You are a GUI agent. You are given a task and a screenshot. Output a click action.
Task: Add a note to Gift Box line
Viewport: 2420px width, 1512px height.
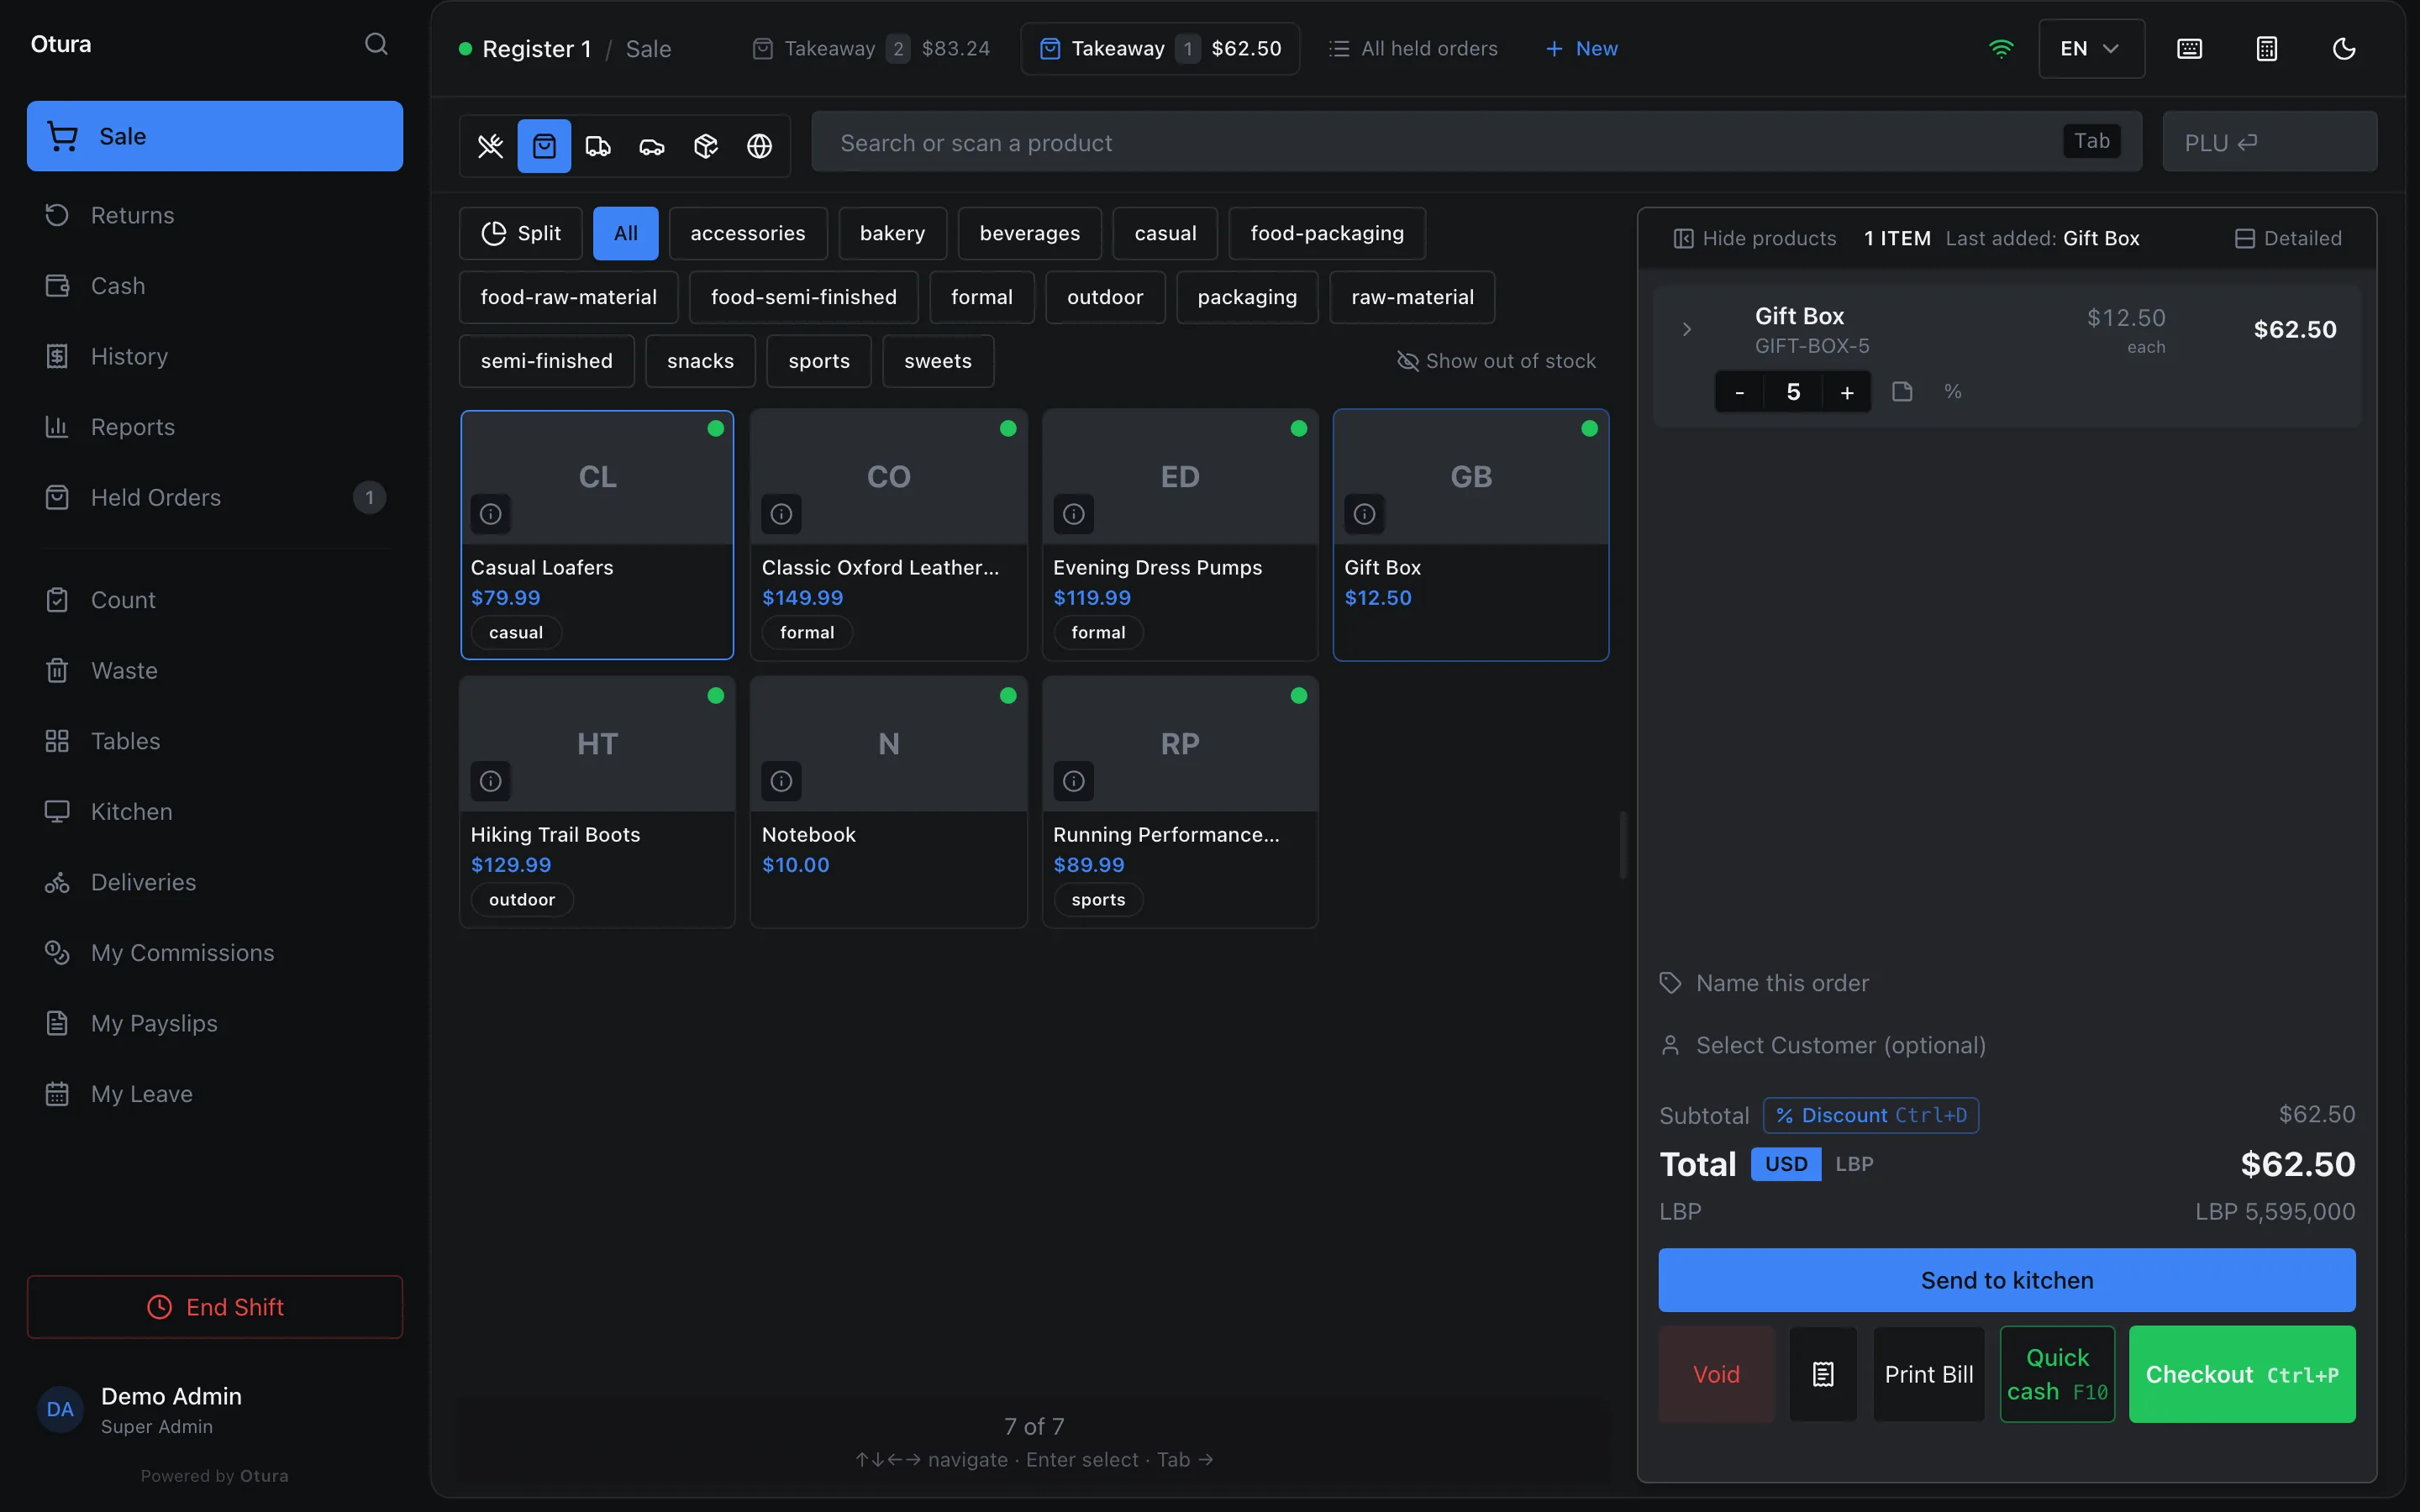(1902, 392)
